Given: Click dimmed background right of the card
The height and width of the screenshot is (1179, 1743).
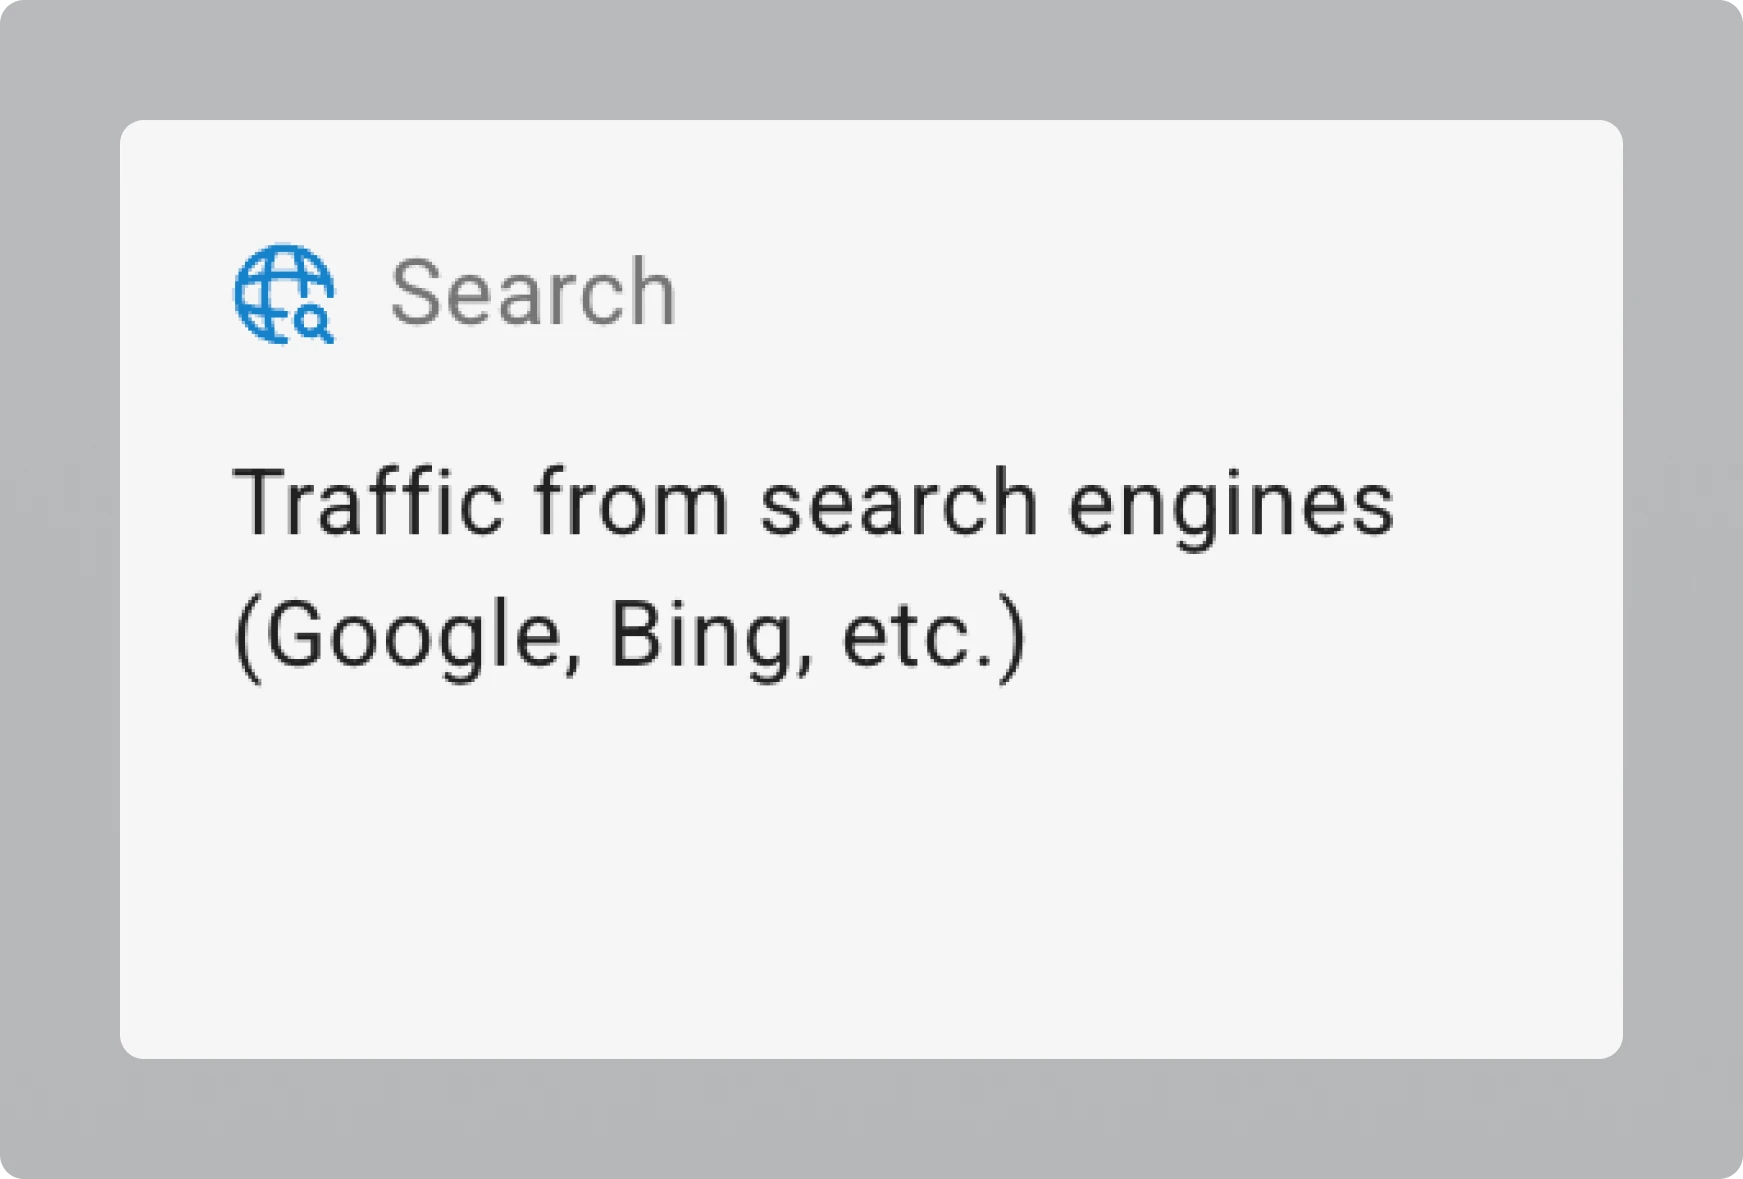Looking at the screenshot, I should tap(1682, 590).
